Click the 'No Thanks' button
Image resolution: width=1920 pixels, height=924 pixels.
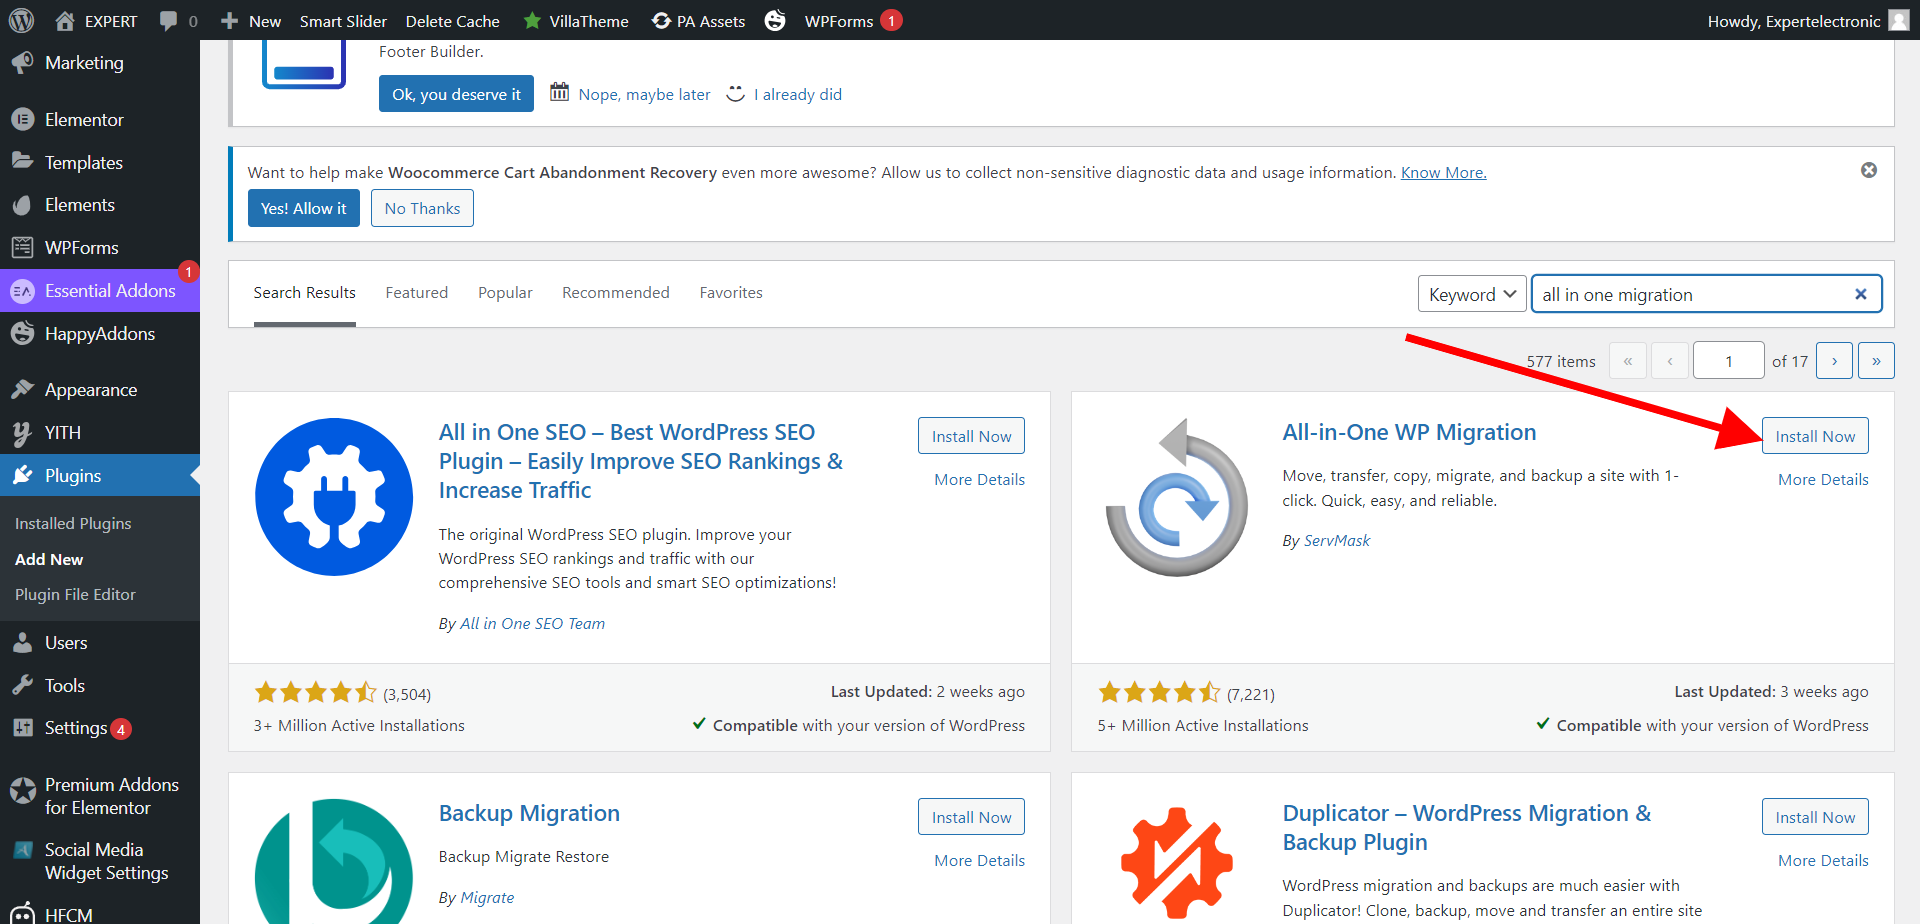click(422, 208)
